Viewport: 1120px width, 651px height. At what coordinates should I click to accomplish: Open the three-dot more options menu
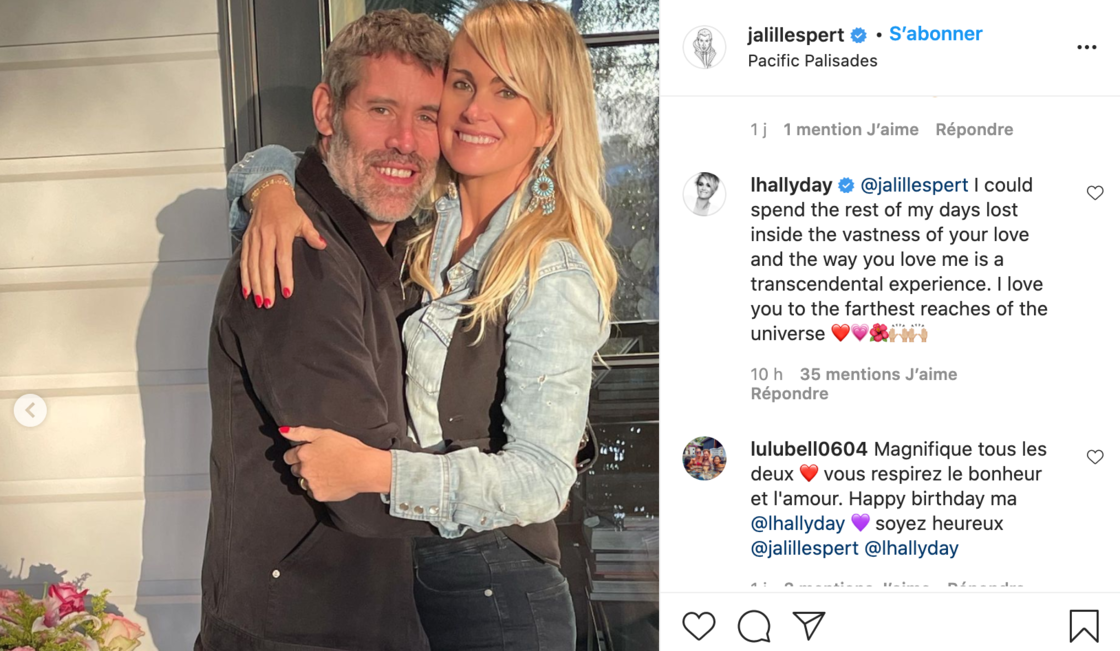[1086, 47]
